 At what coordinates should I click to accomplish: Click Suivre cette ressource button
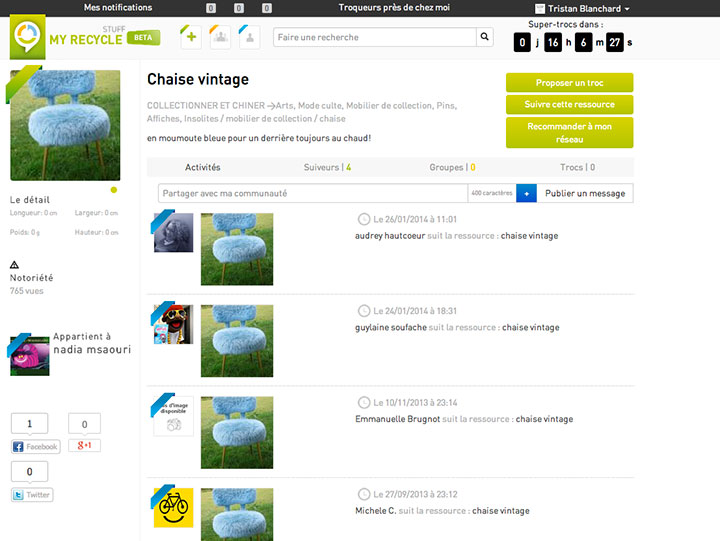pos(569,104)
